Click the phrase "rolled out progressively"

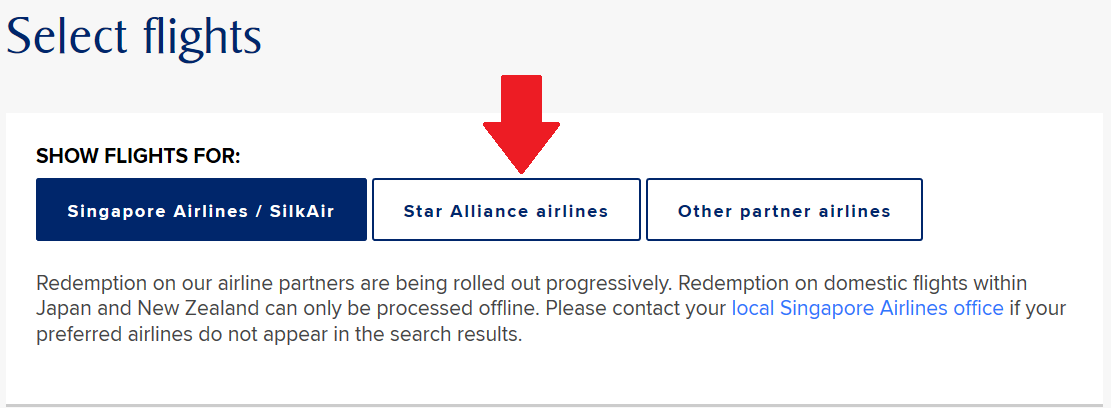pyautogui.click(x=554, y=283)
